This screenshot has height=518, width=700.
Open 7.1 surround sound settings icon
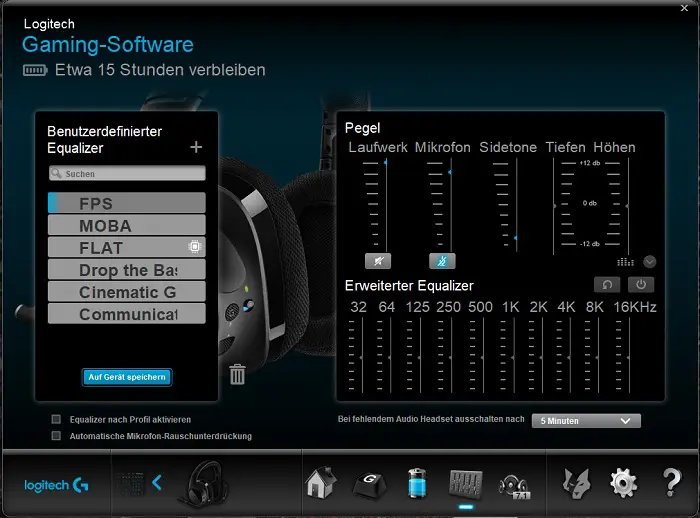(514, 486)
